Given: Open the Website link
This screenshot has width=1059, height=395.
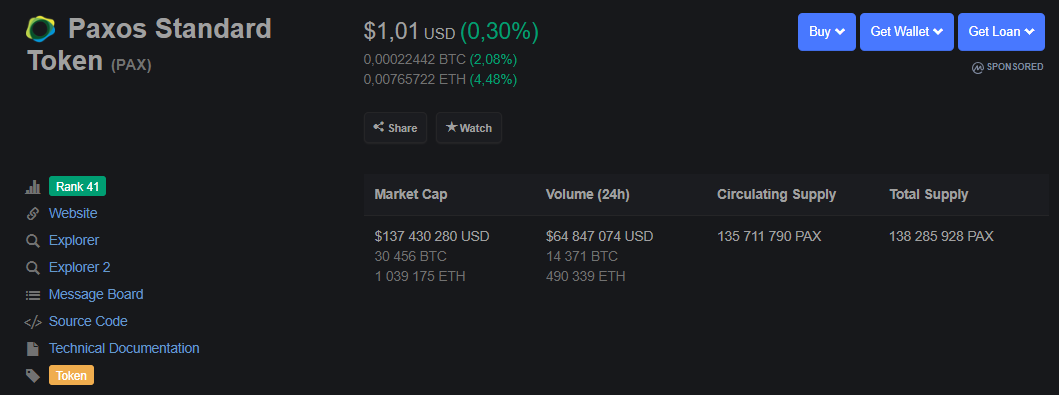Looking at the screenshot, I should click(73, 213).
